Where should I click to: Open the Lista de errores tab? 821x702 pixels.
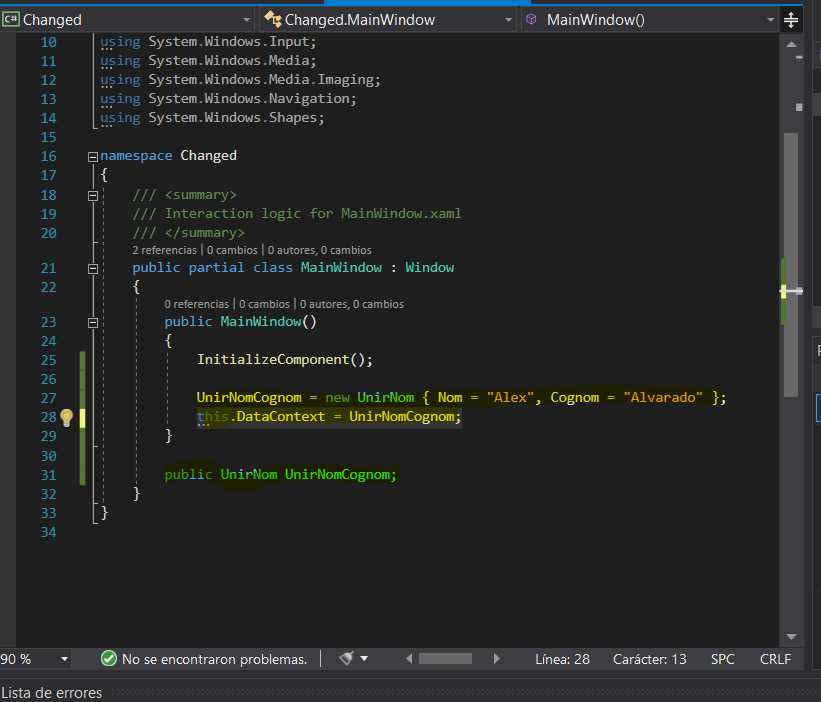coord(51,693)
